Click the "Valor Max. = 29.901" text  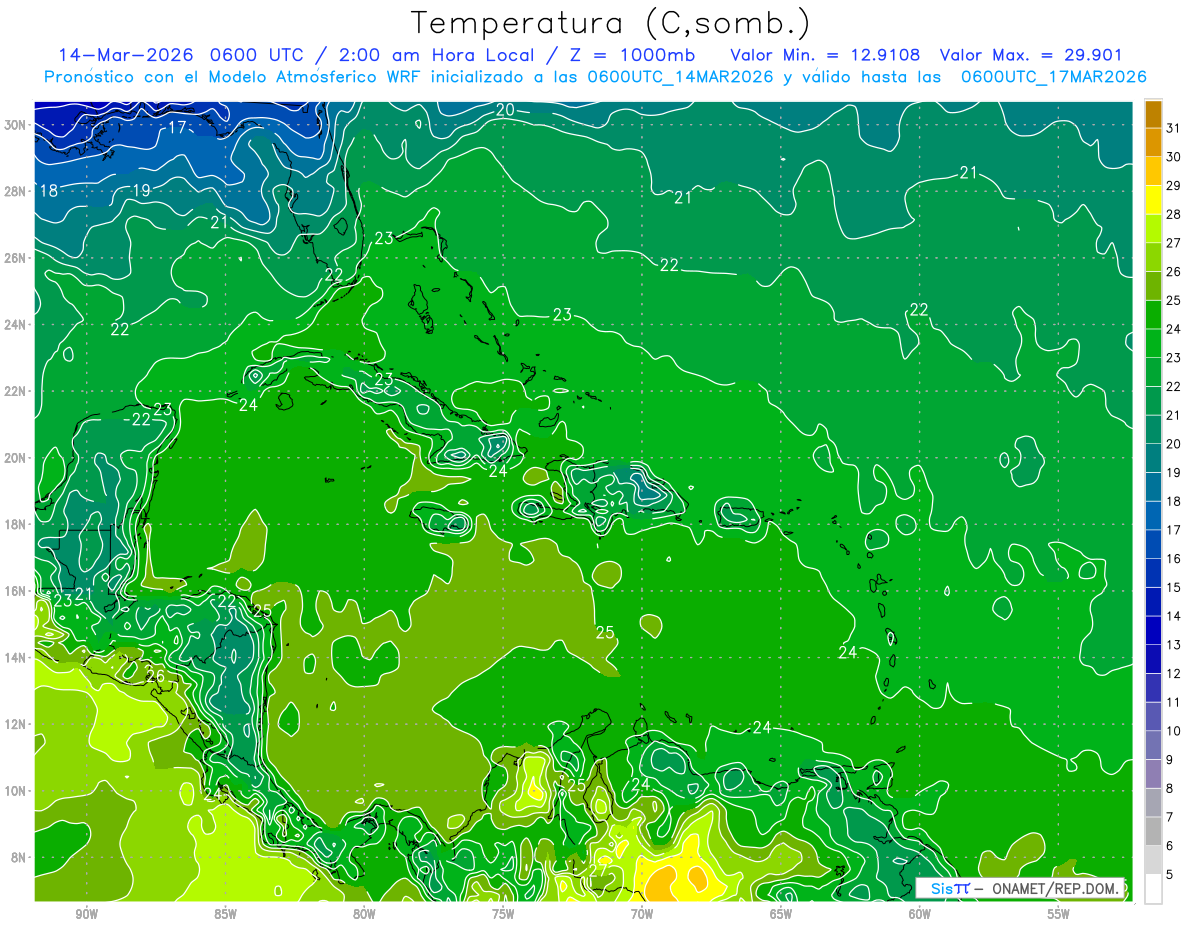(x=1031, y=55)
